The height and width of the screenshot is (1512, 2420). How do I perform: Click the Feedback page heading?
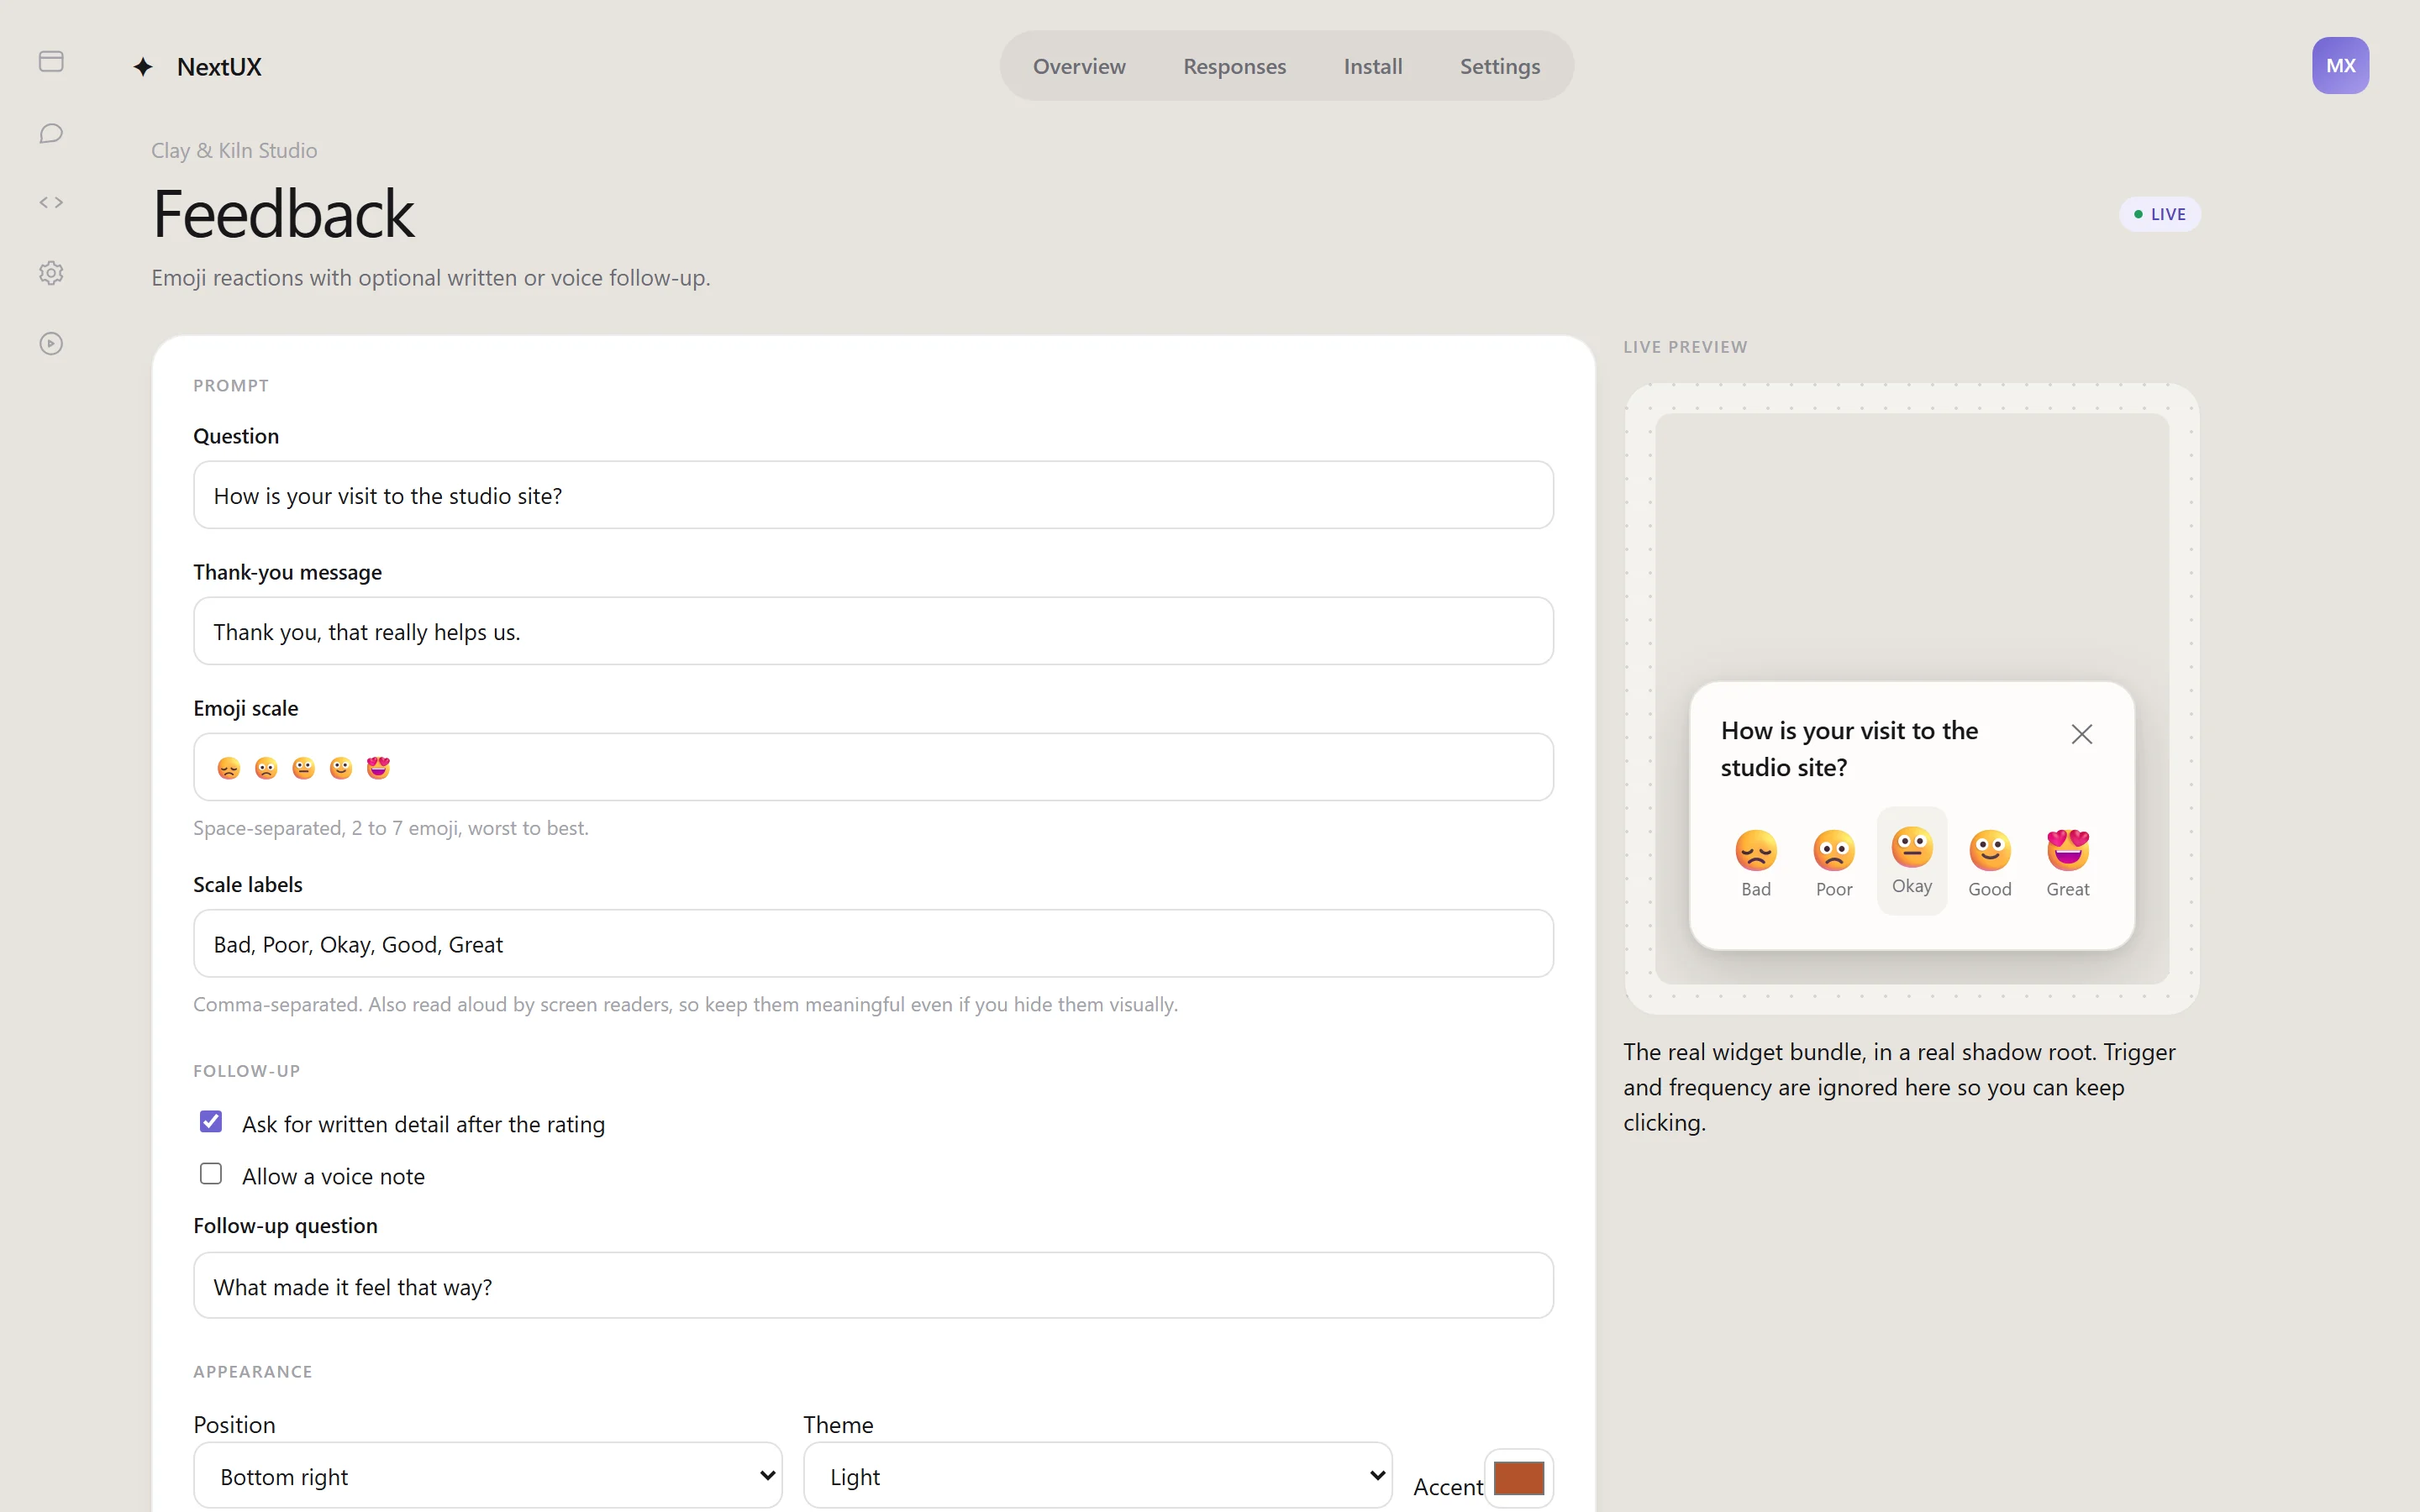pos(283,213)
